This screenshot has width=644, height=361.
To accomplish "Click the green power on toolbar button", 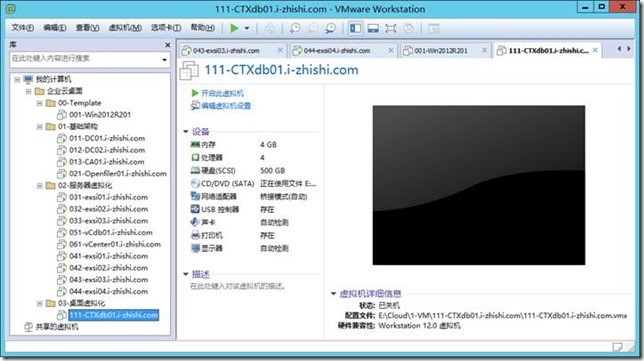I will pos(234,28).
